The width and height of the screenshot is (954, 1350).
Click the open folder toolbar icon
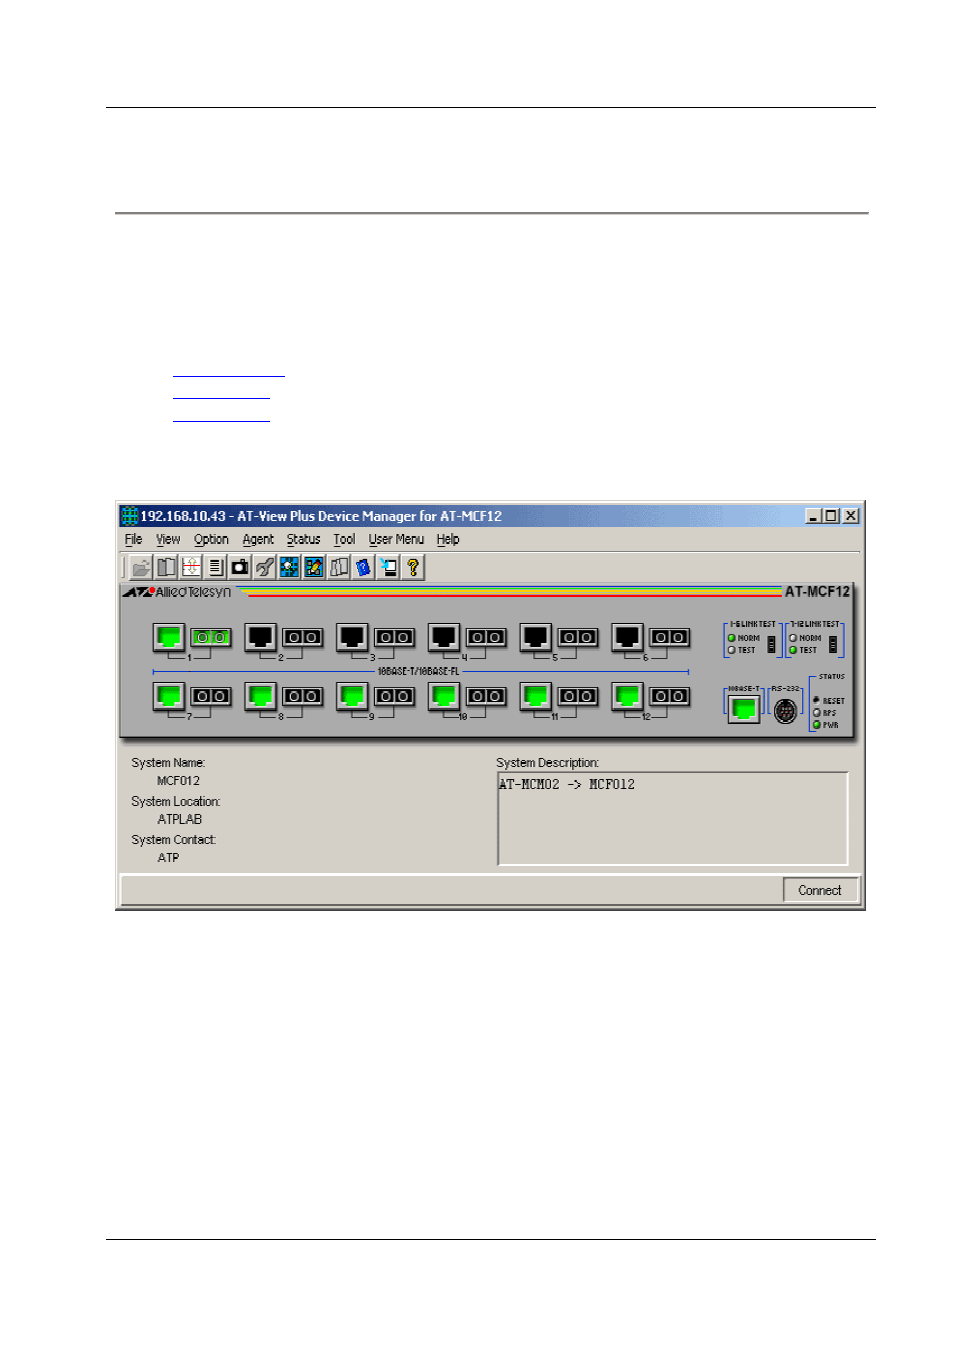141,568
